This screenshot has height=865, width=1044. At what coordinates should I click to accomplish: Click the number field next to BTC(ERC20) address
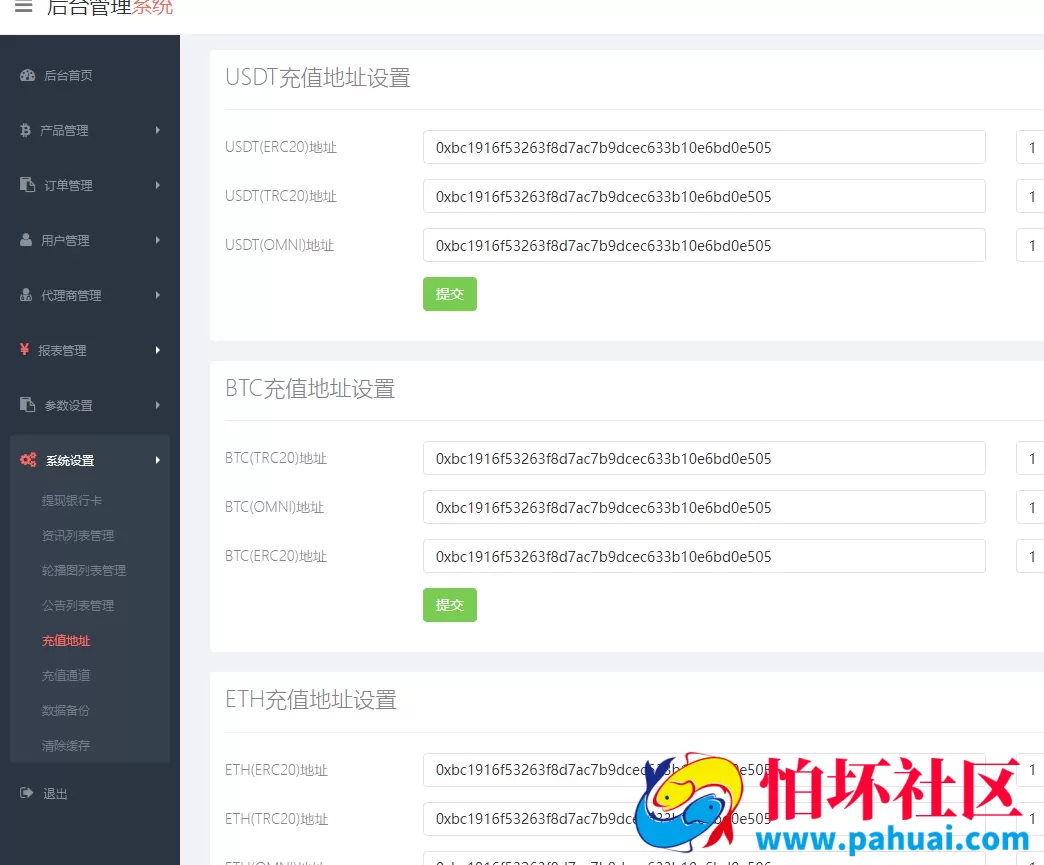(x=1030, y=557)
